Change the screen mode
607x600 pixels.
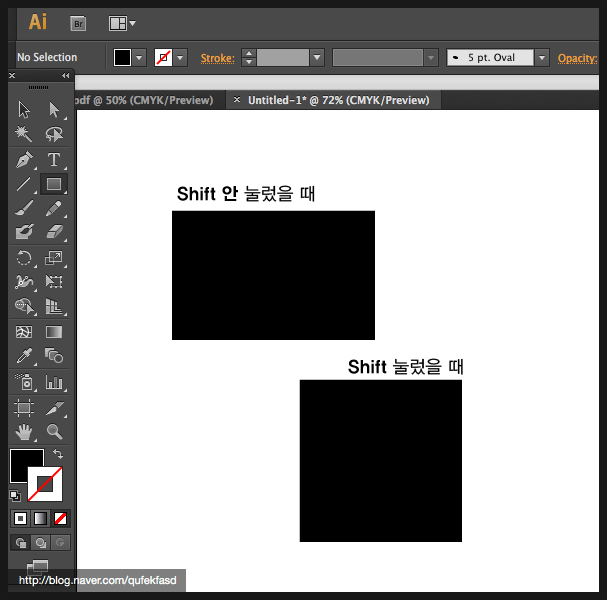pos(38,567)
